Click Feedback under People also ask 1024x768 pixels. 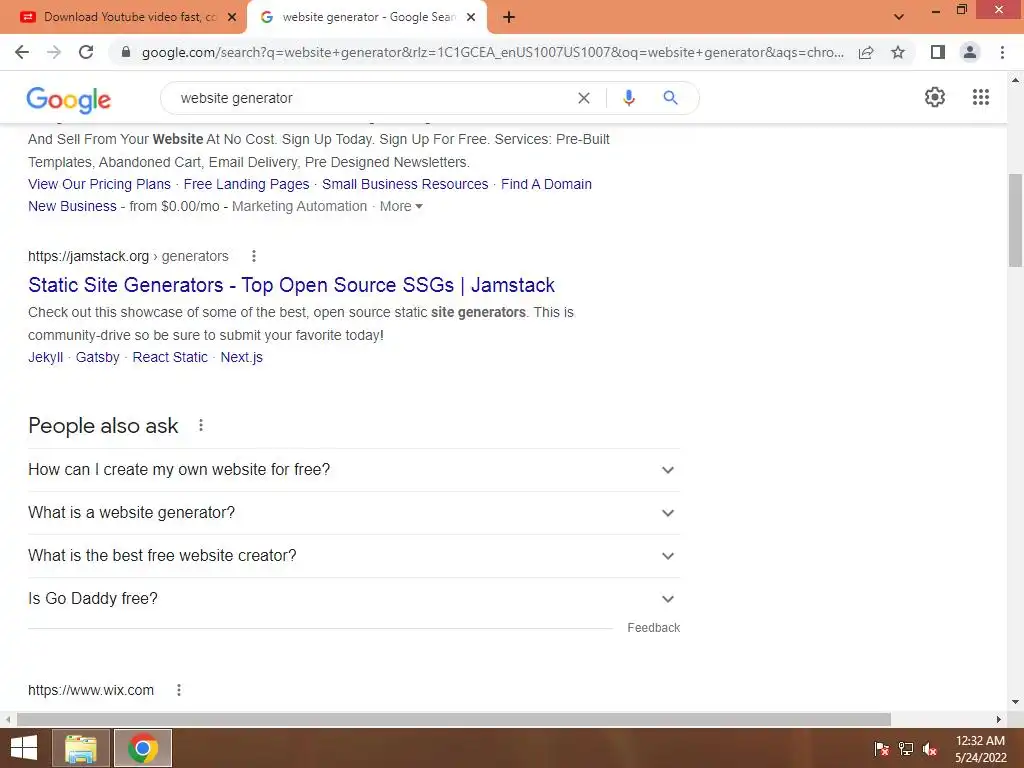click(x=654, y=628)
